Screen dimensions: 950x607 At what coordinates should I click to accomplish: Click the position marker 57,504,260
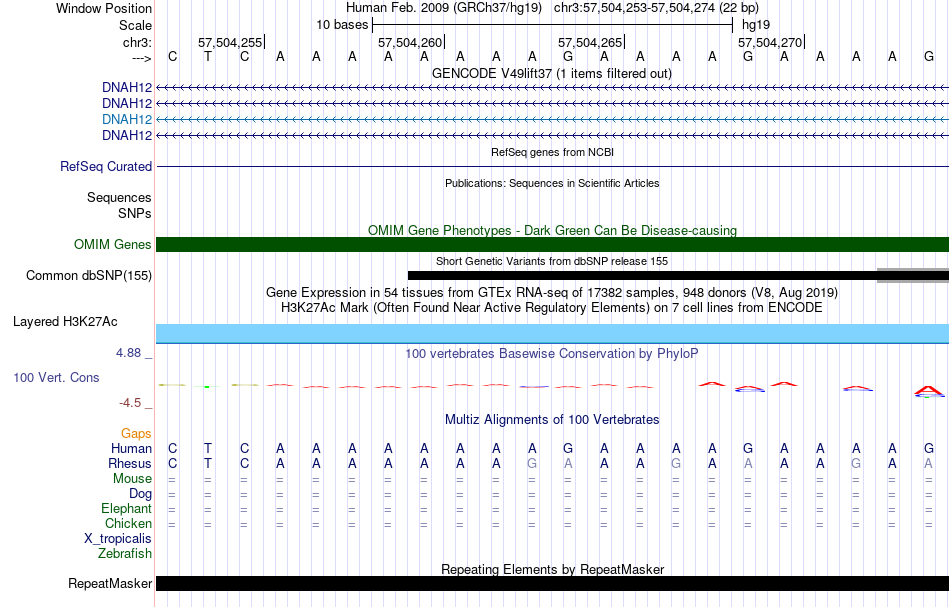410,42
